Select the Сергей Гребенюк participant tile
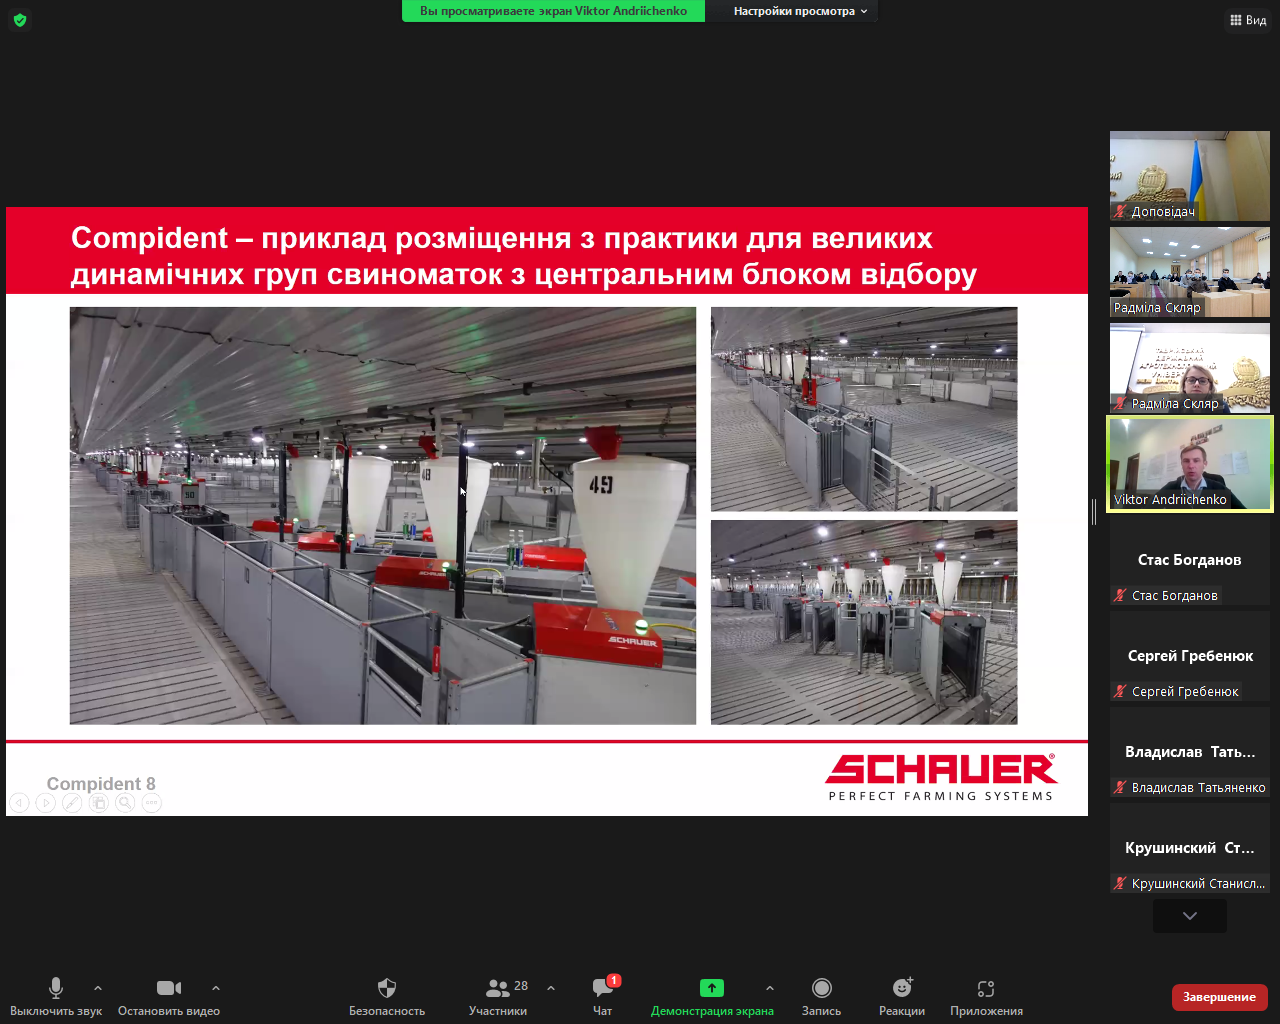 pyautogui.click(x=1190, y=656)
